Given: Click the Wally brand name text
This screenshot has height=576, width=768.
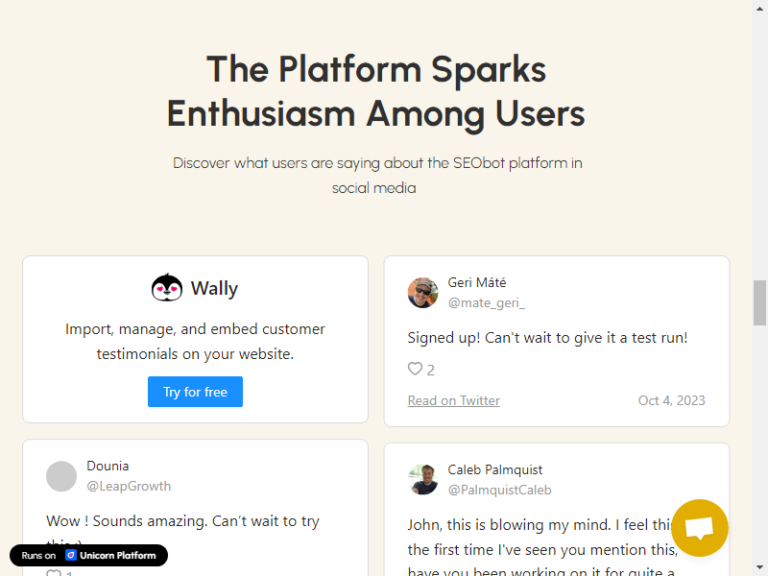Looking at the screenshot, I should pyautogui.click(x=214, y=288).
